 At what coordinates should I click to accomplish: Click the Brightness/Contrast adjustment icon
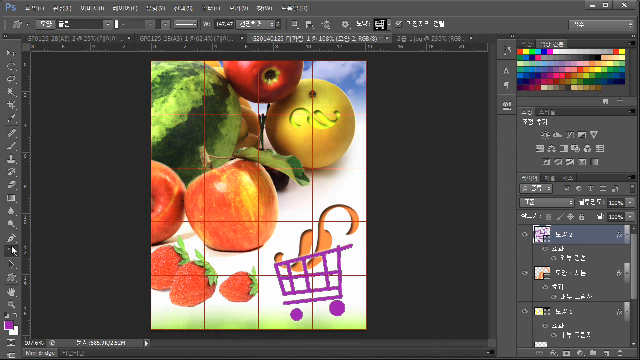click(x=545, y=135)
